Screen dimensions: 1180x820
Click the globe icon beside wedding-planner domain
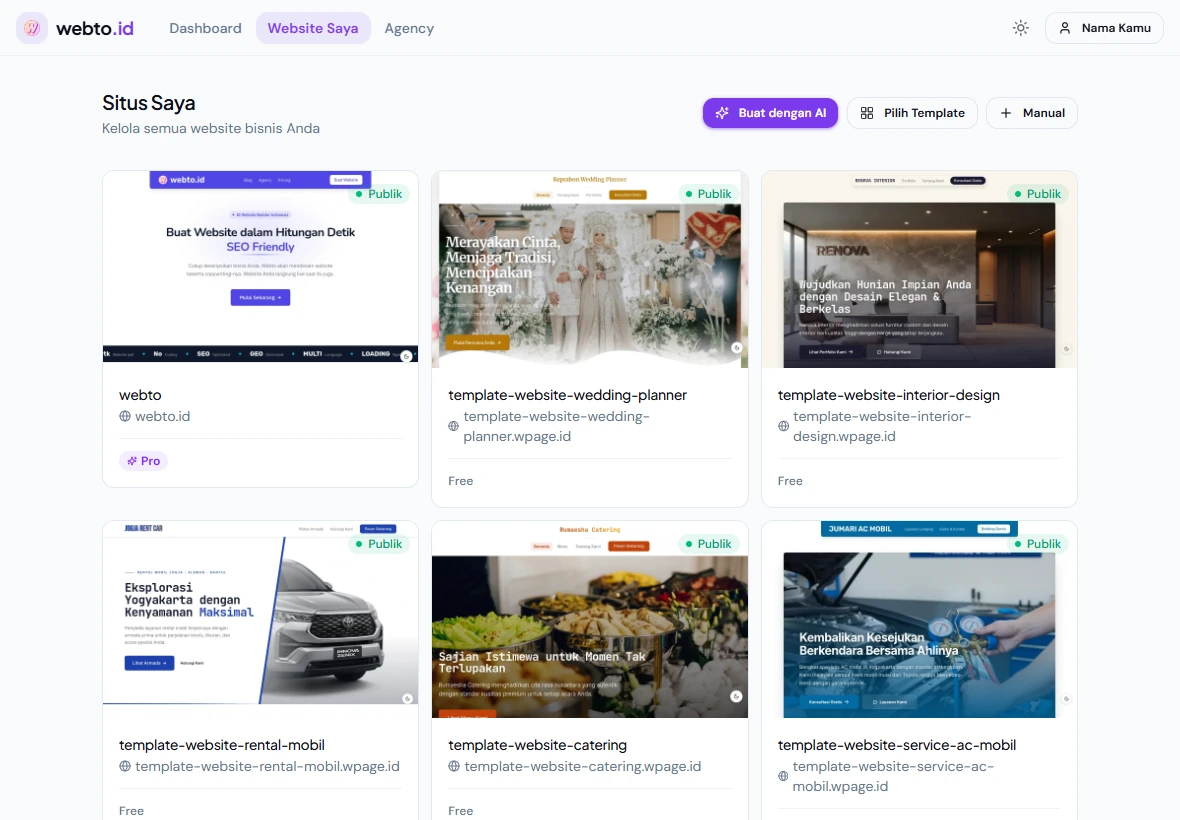(454, 426)
